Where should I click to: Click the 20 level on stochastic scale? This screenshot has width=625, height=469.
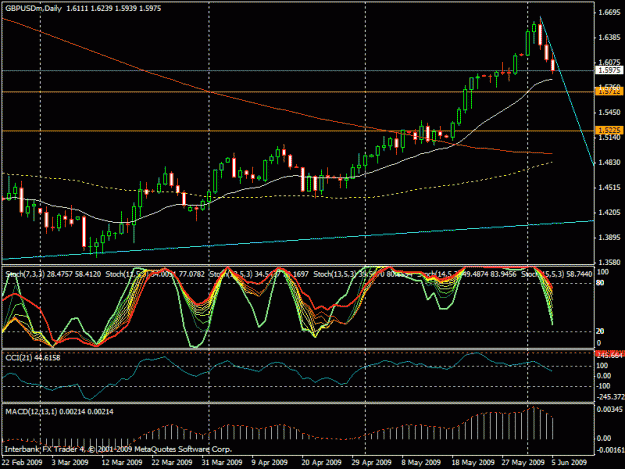[600, 331]
